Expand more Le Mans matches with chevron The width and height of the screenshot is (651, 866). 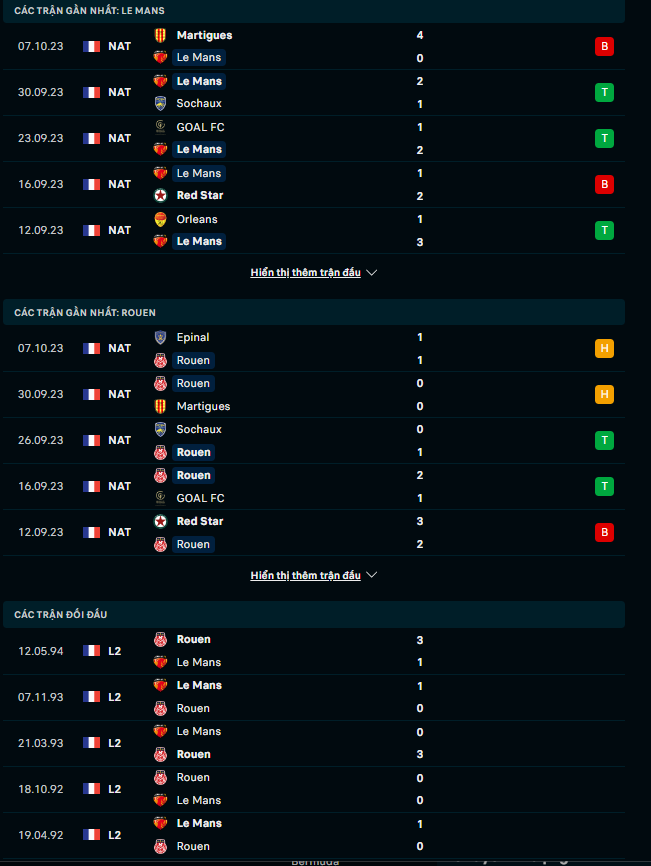point(372,272)
